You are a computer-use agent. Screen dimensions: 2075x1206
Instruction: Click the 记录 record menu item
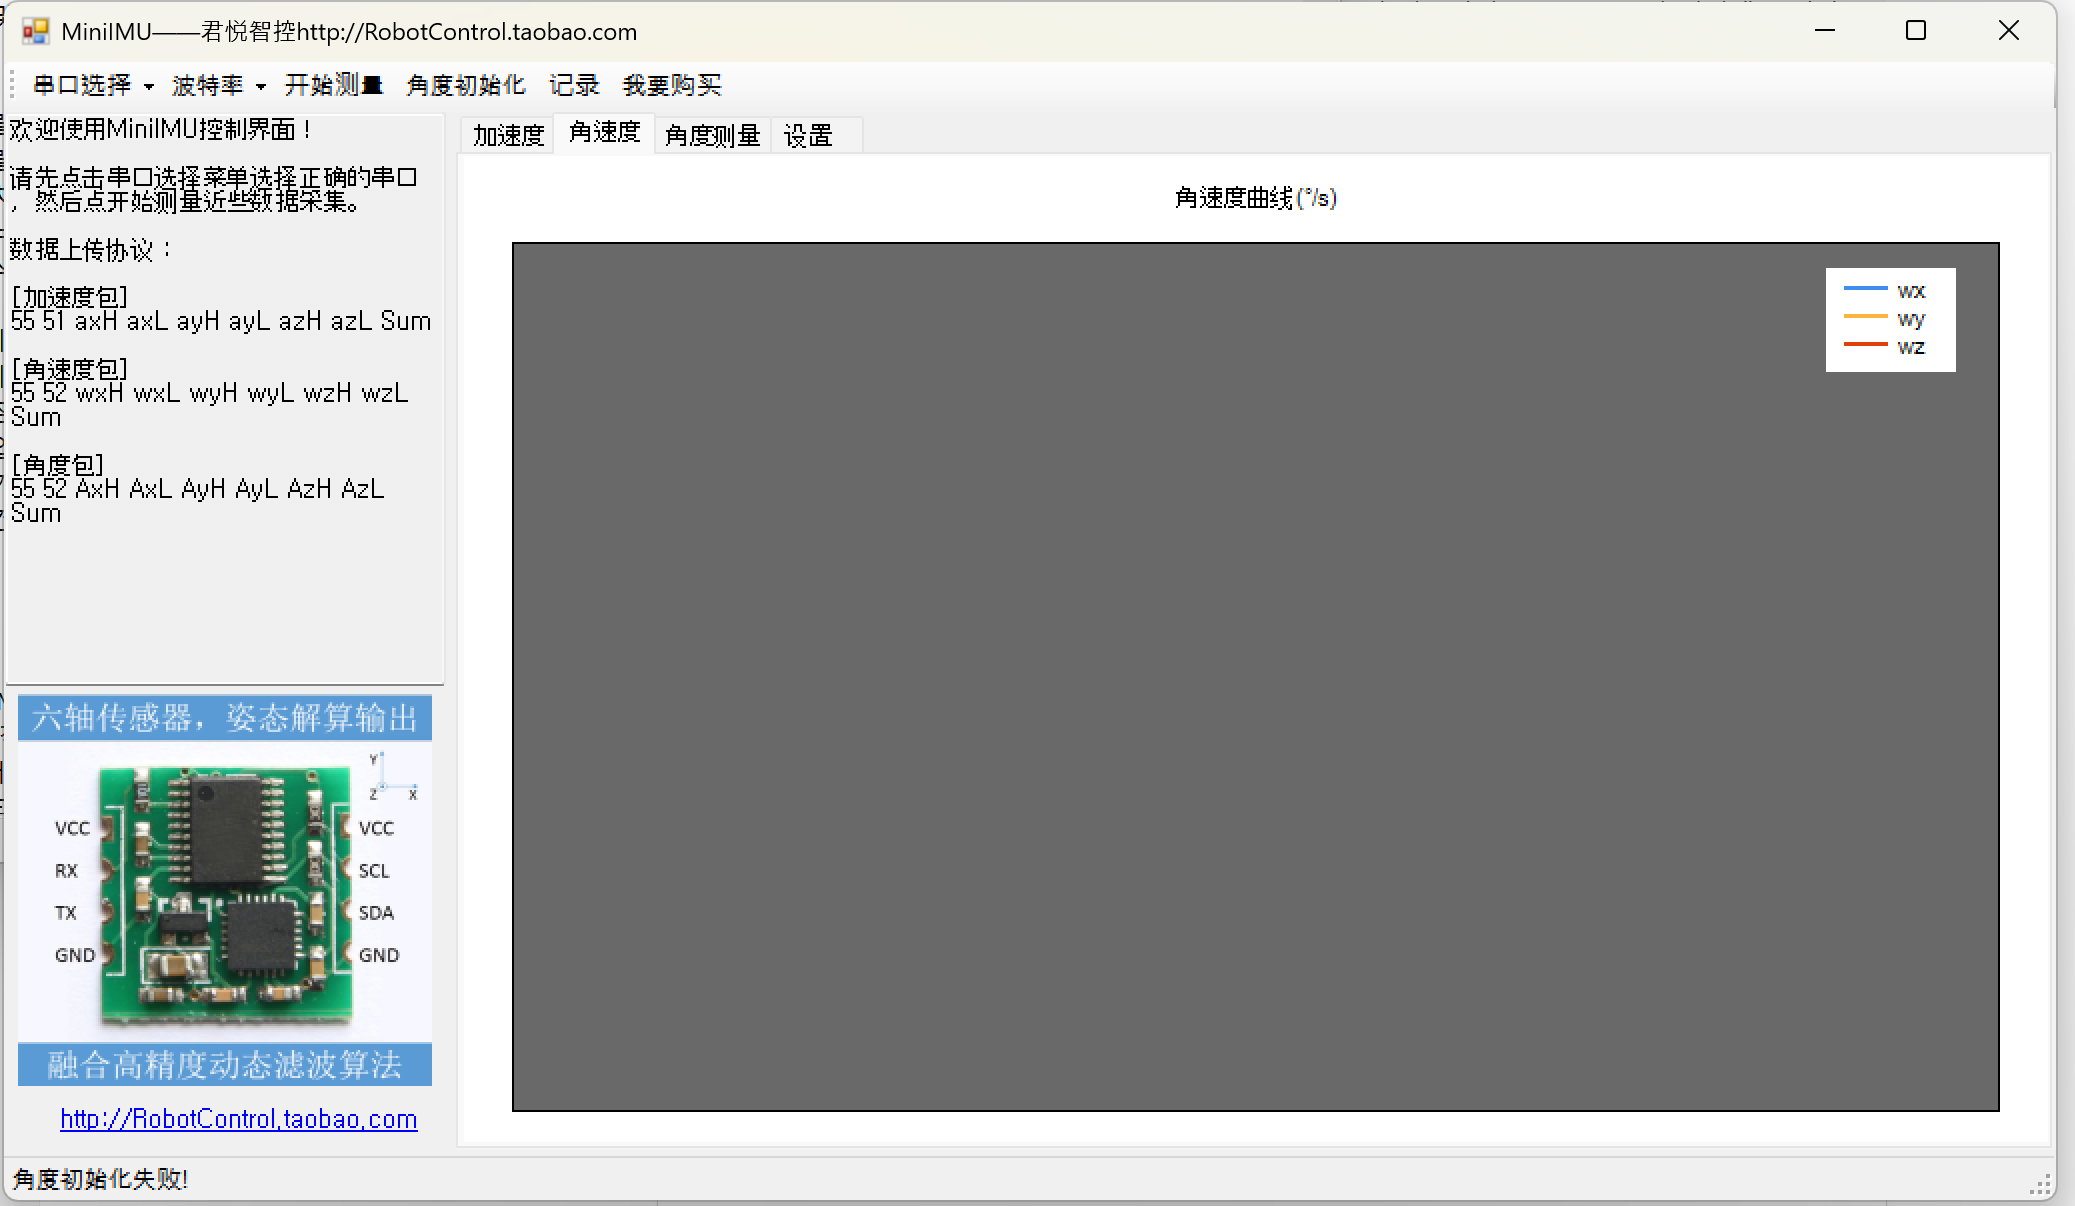(x=574, y=85)
